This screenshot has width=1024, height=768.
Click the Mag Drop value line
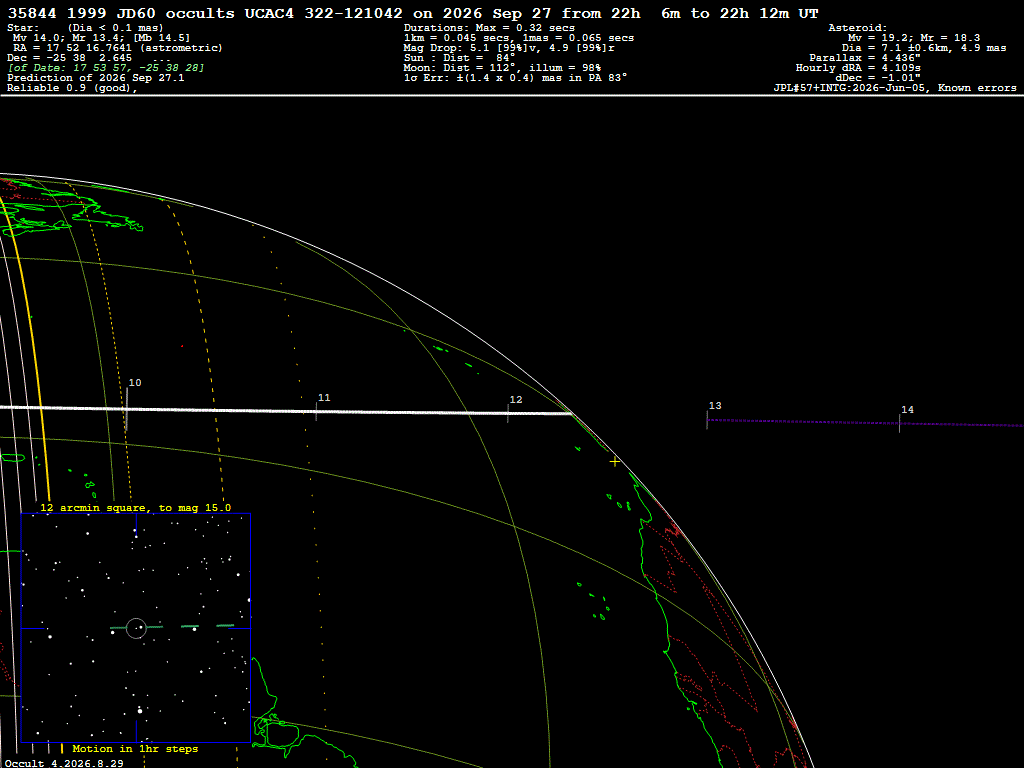[509, 48]
